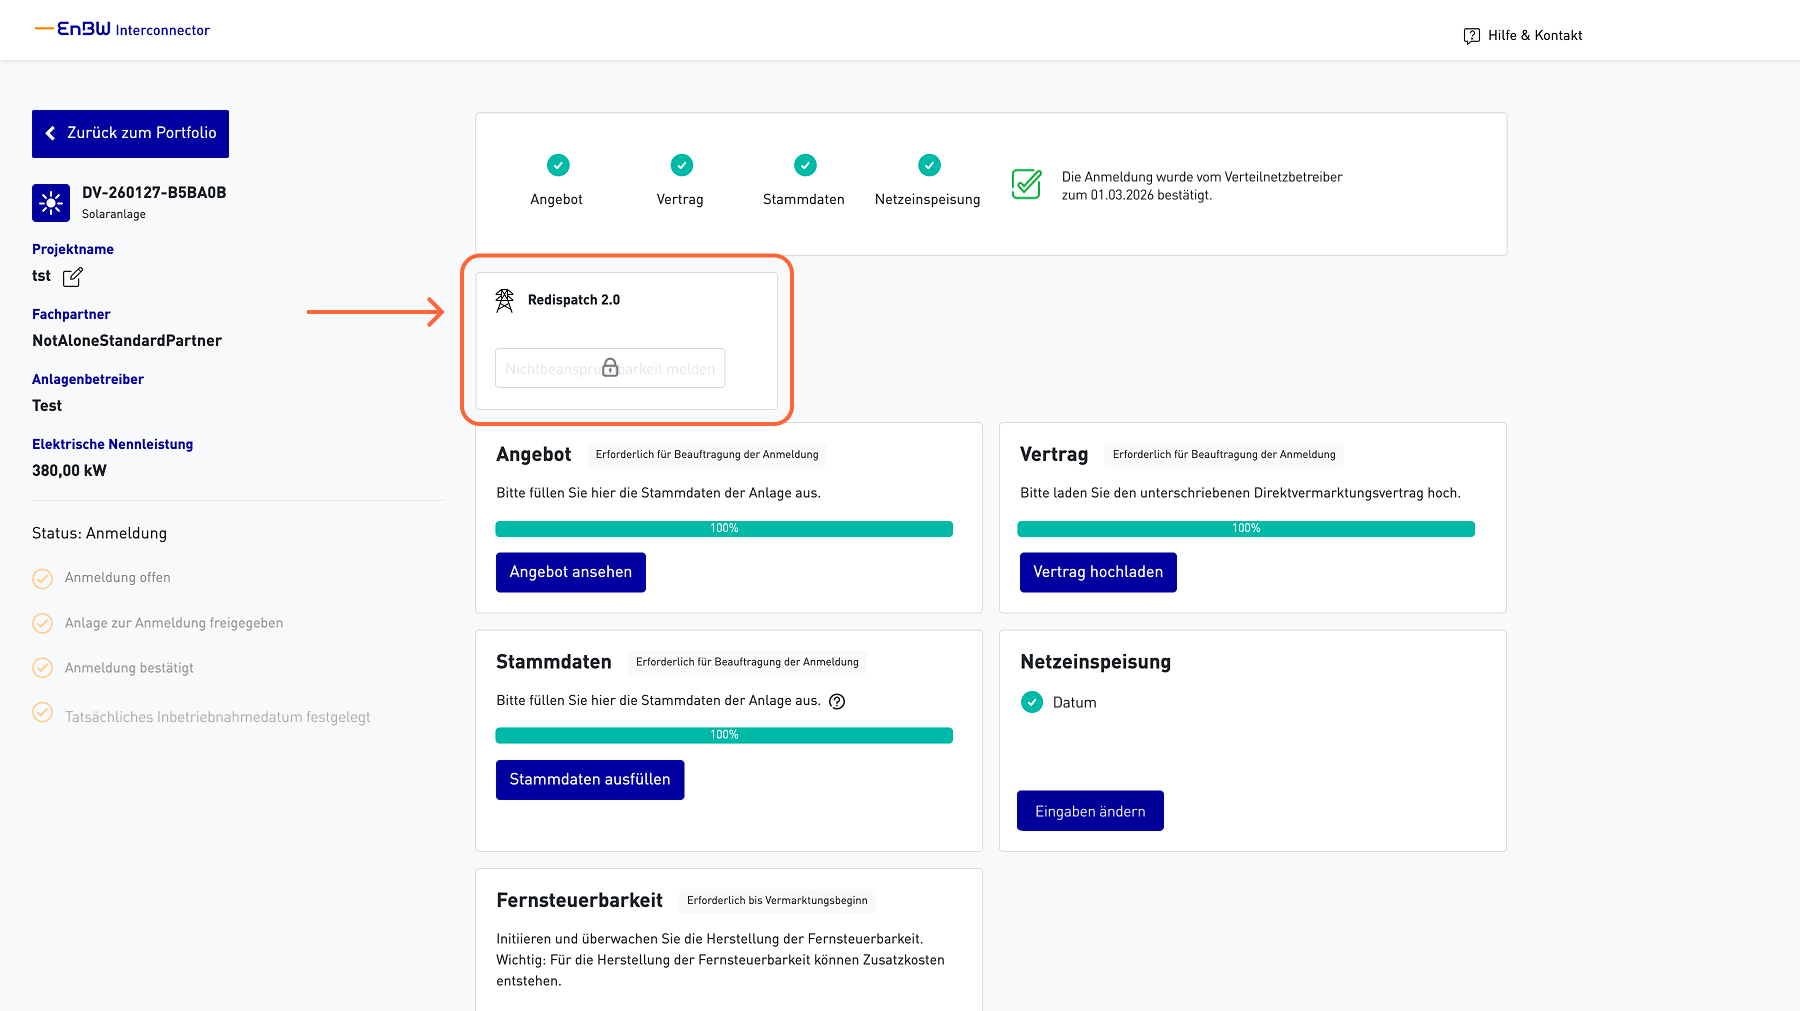
Task: Click the lock icon on disabled button
Action: 610,368
